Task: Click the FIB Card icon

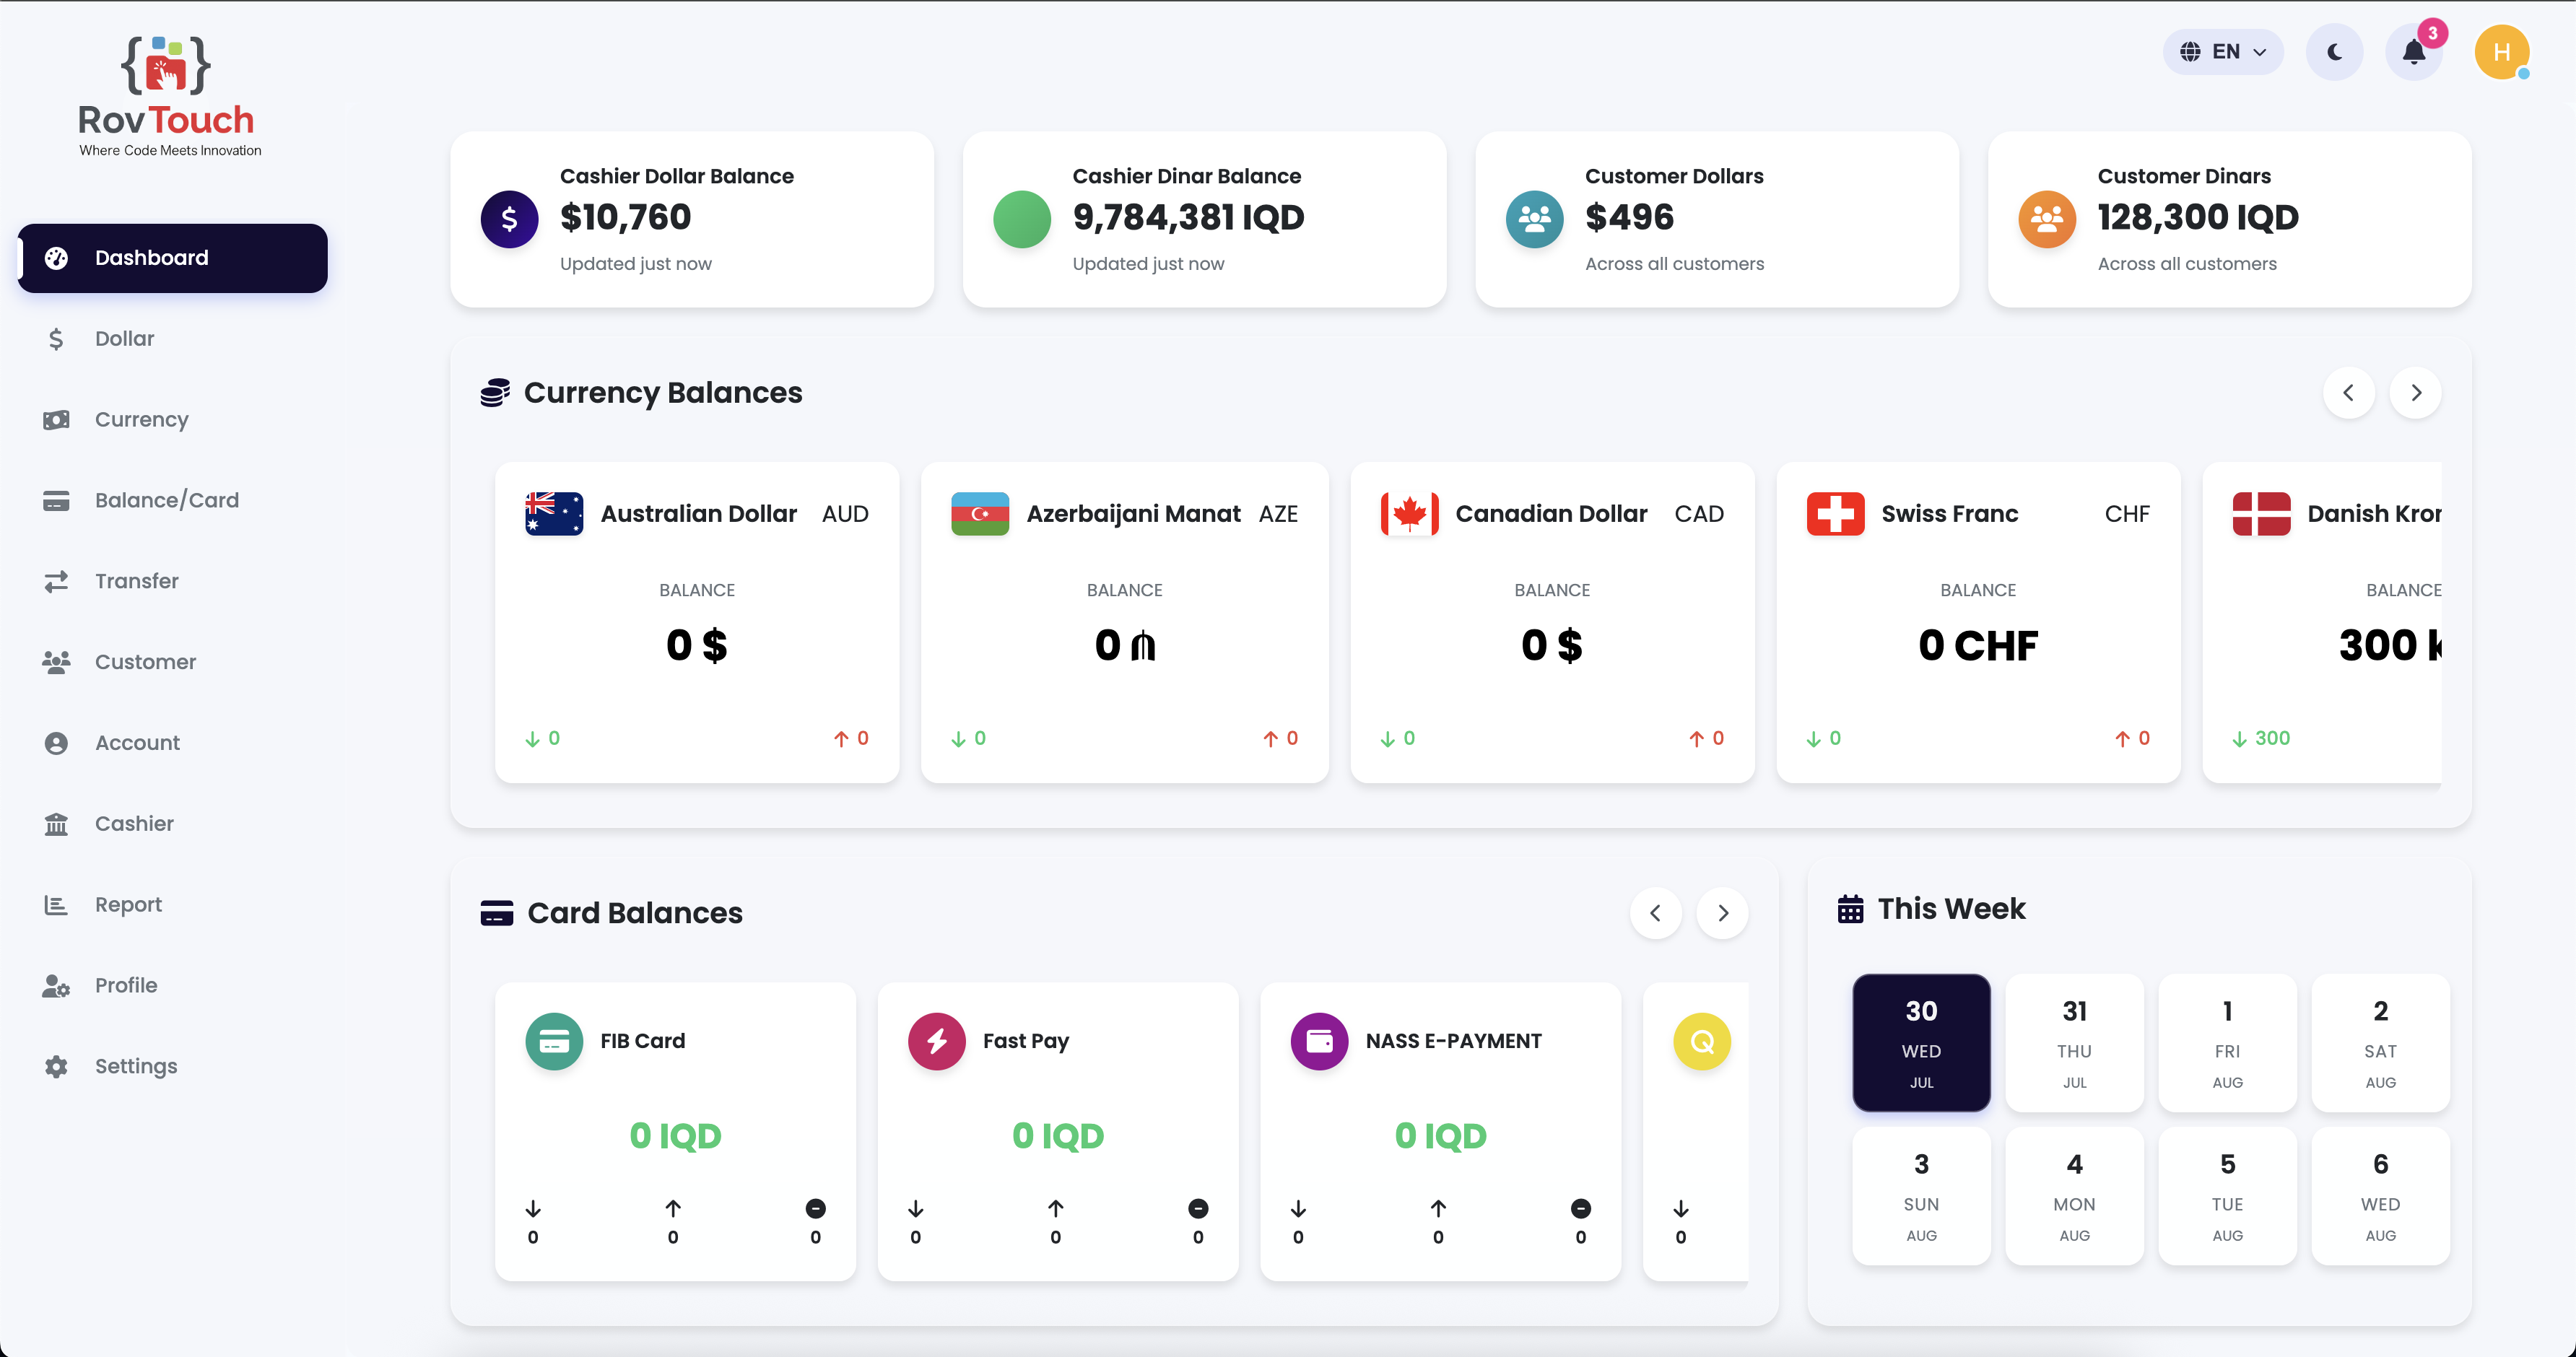Action: 554,1042
